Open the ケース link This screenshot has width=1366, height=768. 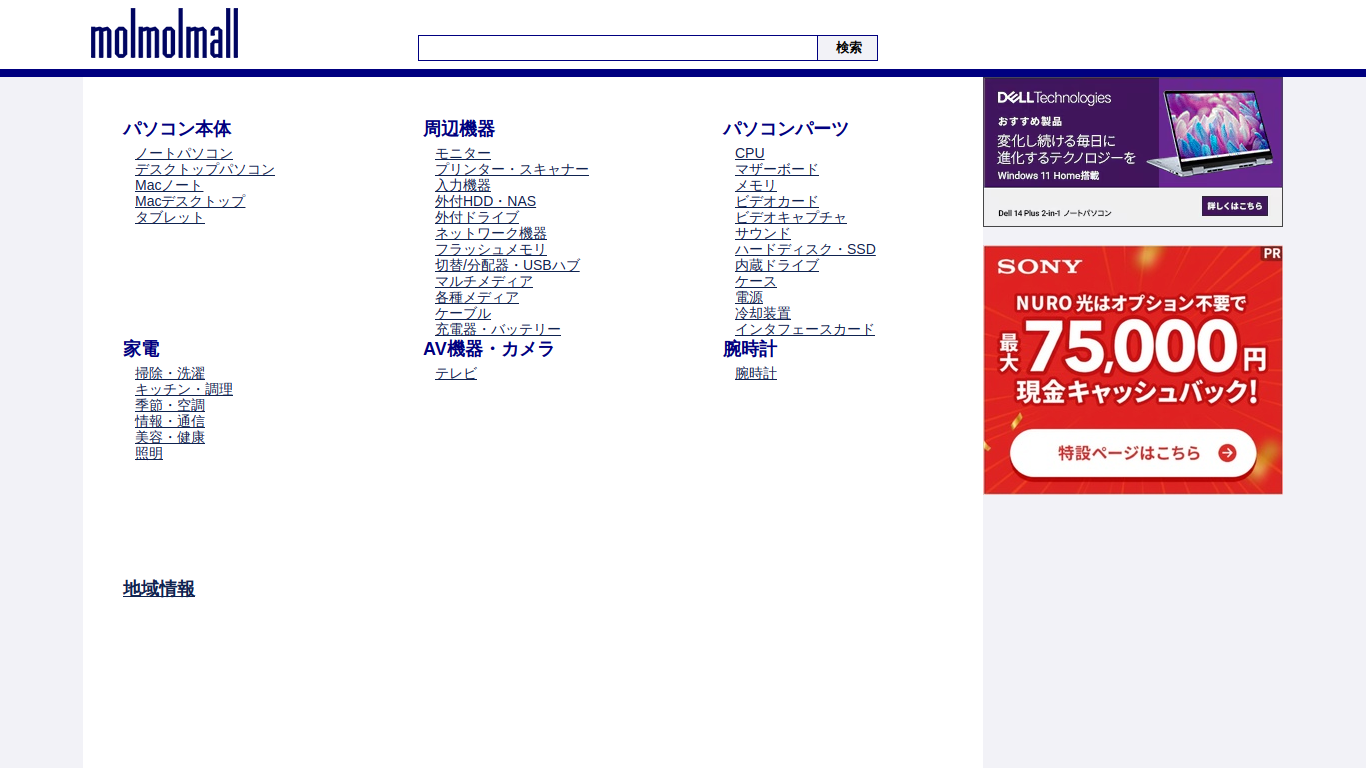point(756,281)
